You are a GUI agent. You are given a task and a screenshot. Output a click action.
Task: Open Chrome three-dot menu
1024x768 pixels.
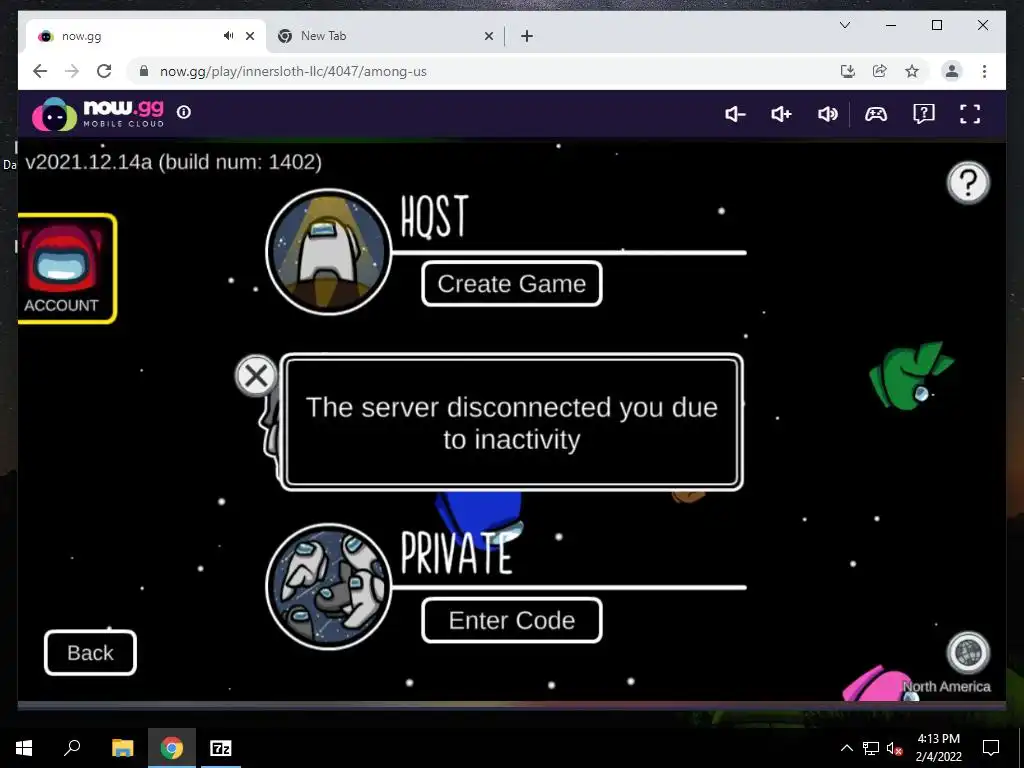(x=984, y=71)
